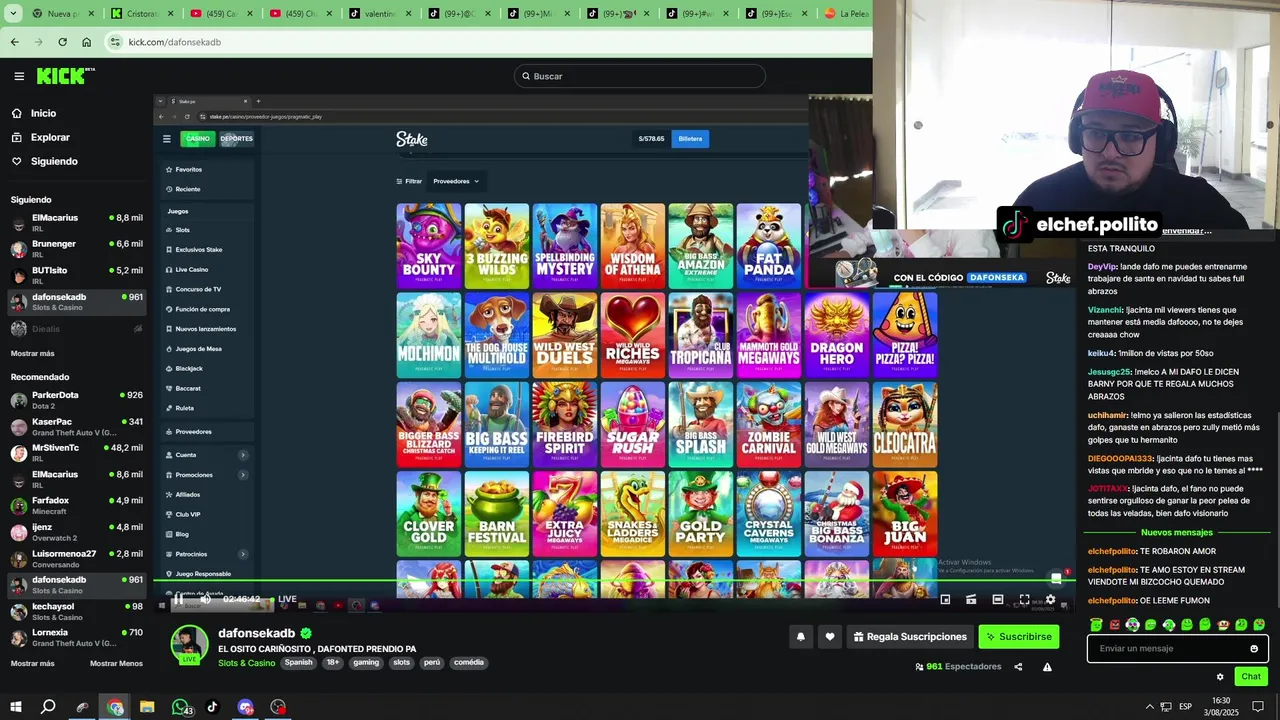Open emoji picker in chat input
The height and width of the screenshot is (720, 1280).
(x=1254, y=648)
